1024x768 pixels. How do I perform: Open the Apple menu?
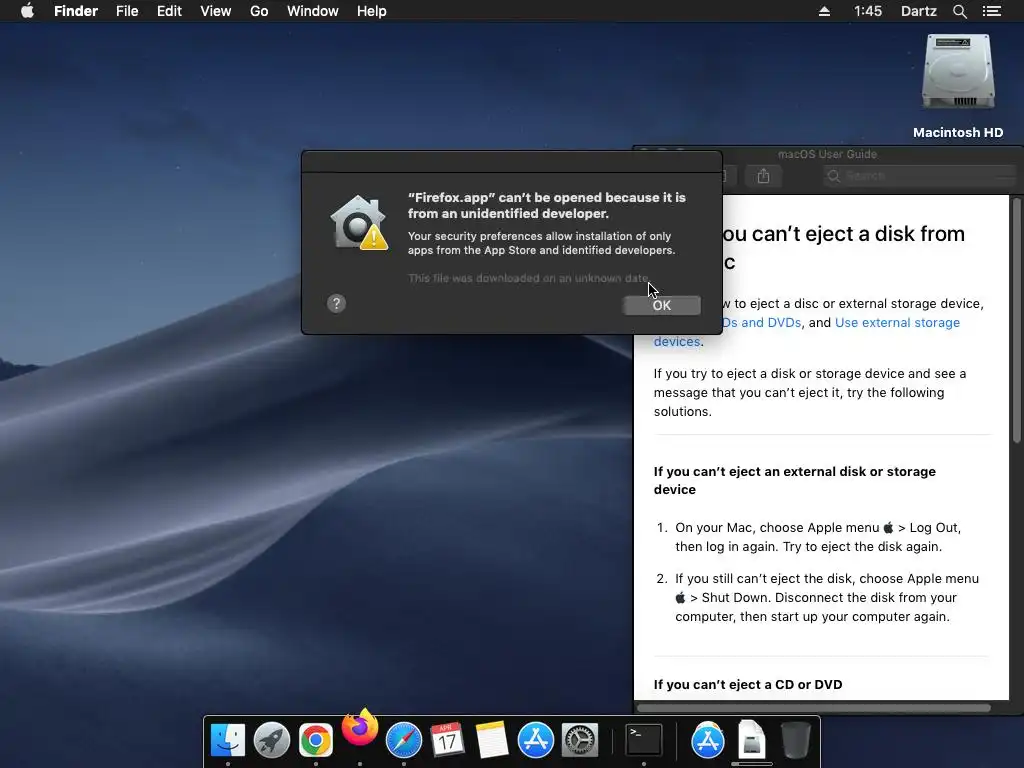click(27, 11)
